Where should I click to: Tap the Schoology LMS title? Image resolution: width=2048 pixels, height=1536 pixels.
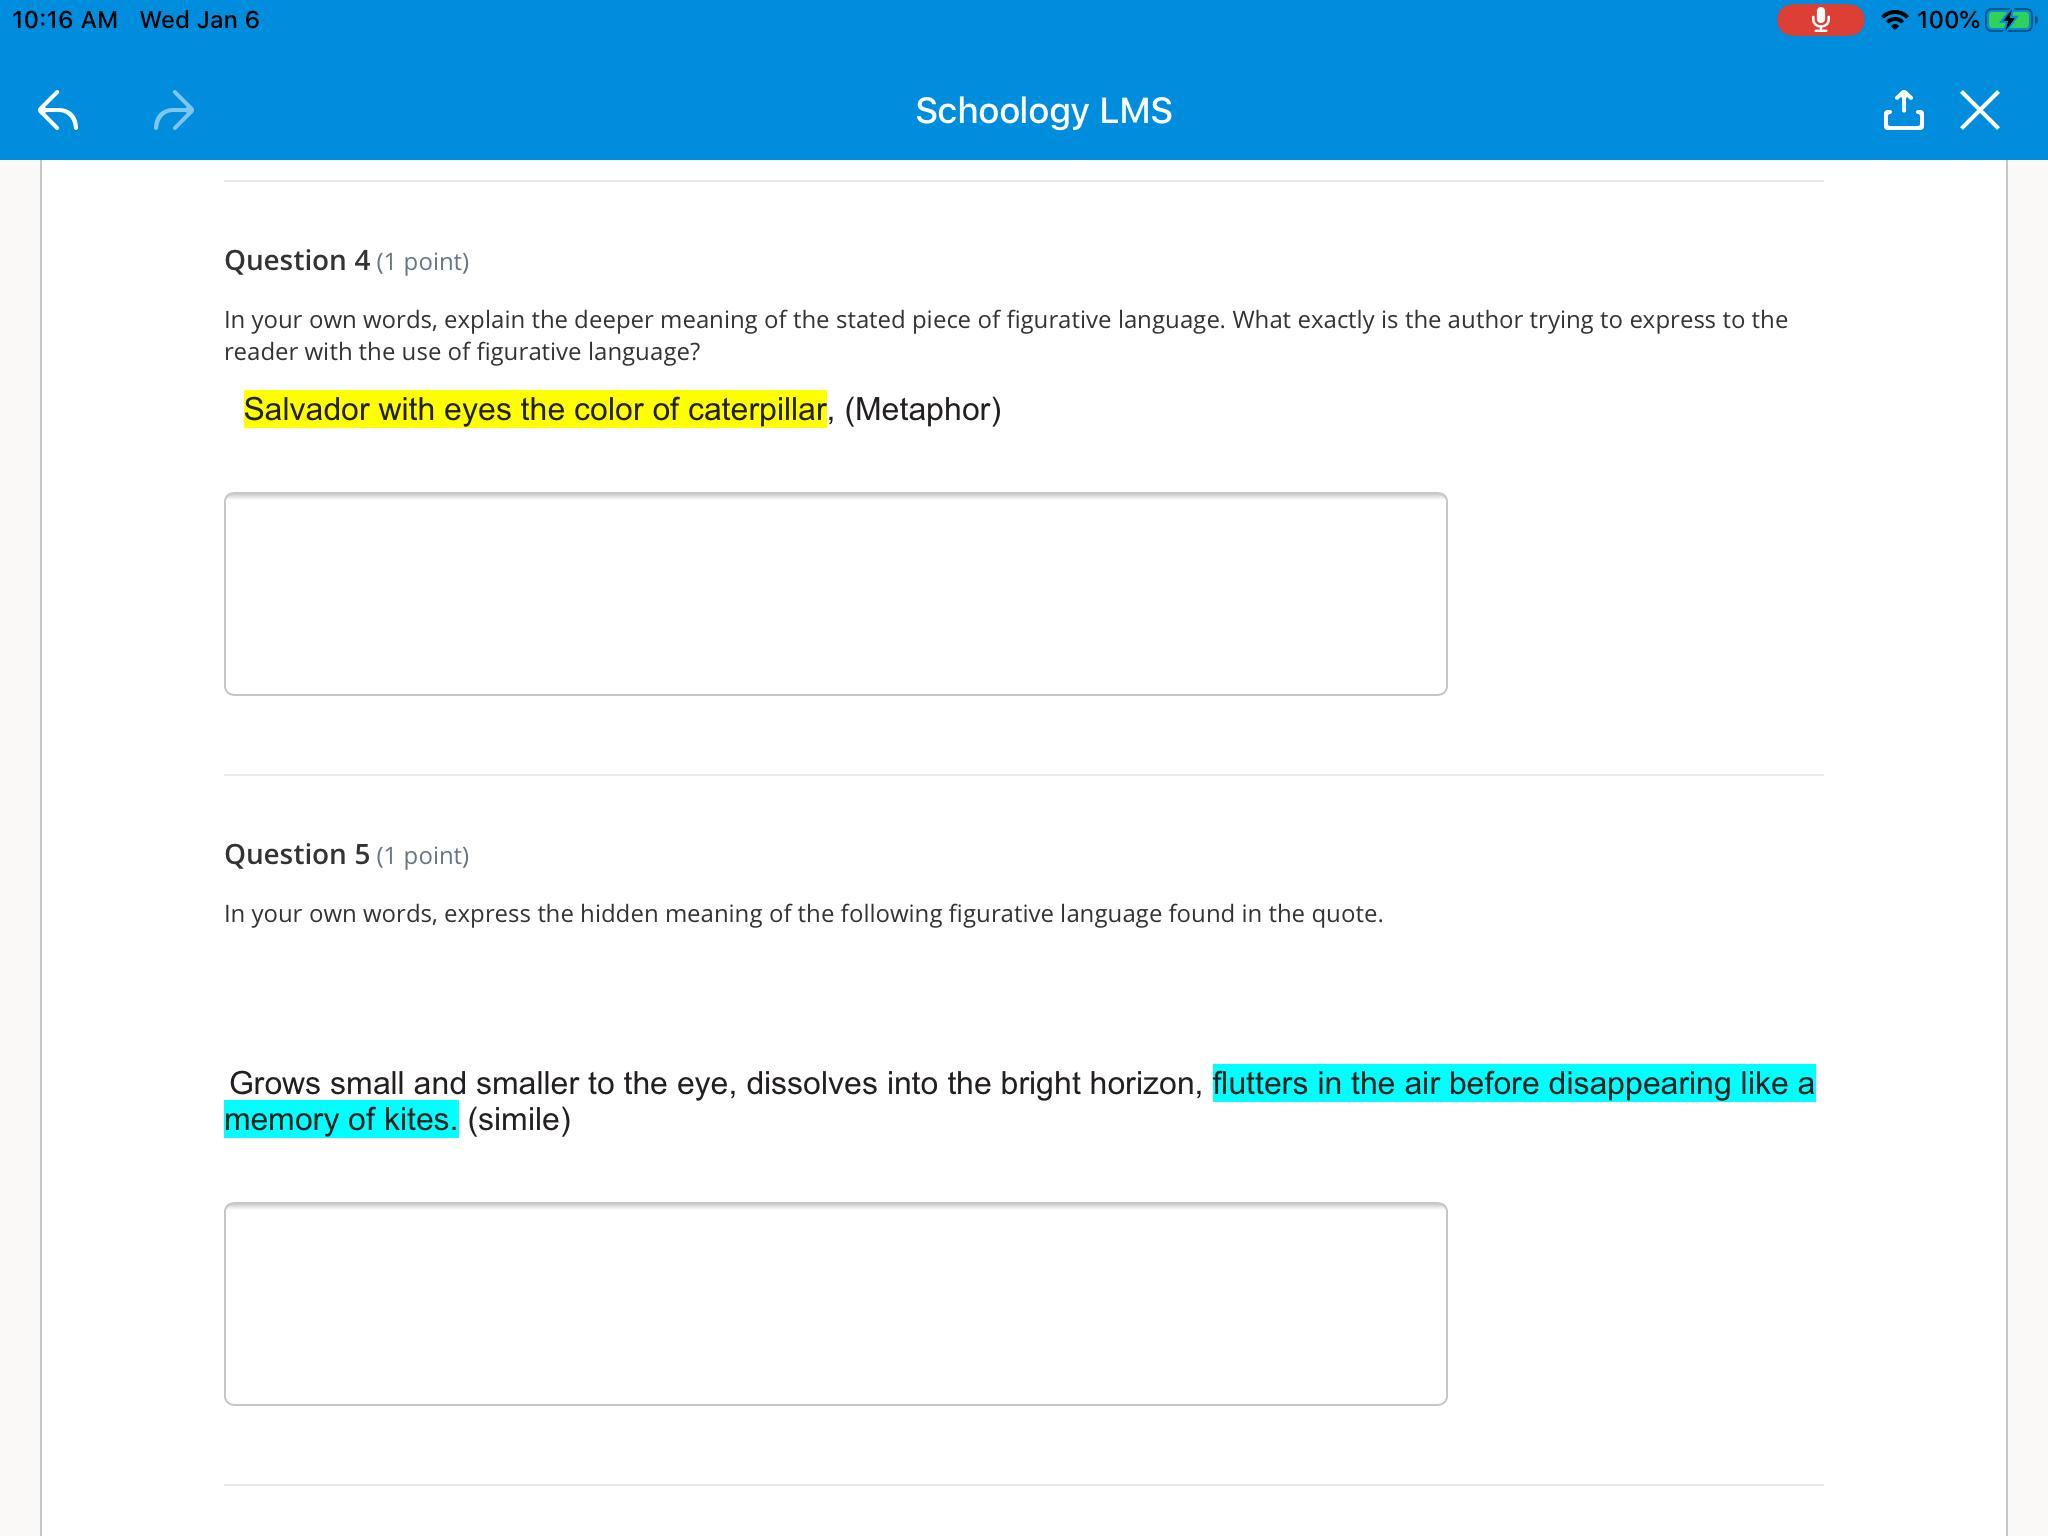[x=1043, y=110]
